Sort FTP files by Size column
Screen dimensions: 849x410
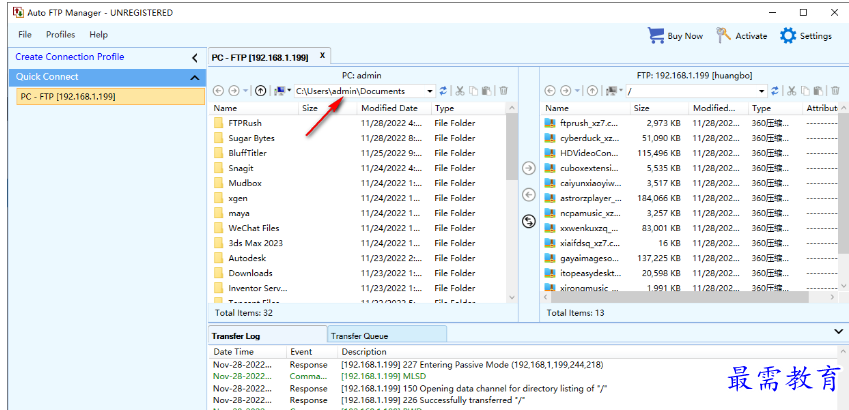(659, 108)
